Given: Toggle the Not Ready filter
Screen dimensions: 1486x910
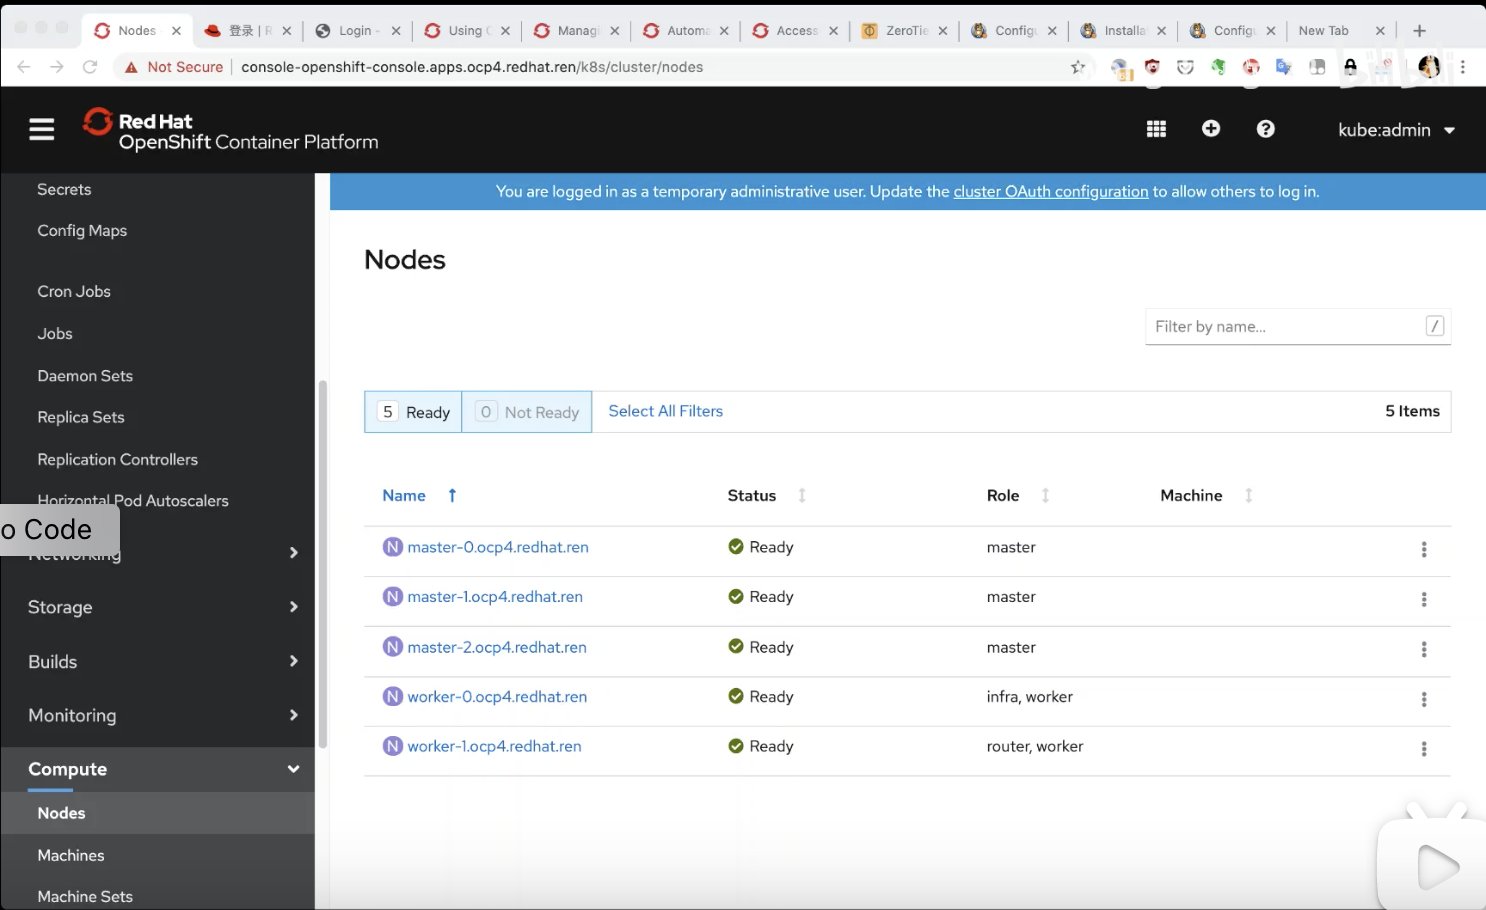Looking at the screenshot, I should pyautogui.click(x=527, y=412).
